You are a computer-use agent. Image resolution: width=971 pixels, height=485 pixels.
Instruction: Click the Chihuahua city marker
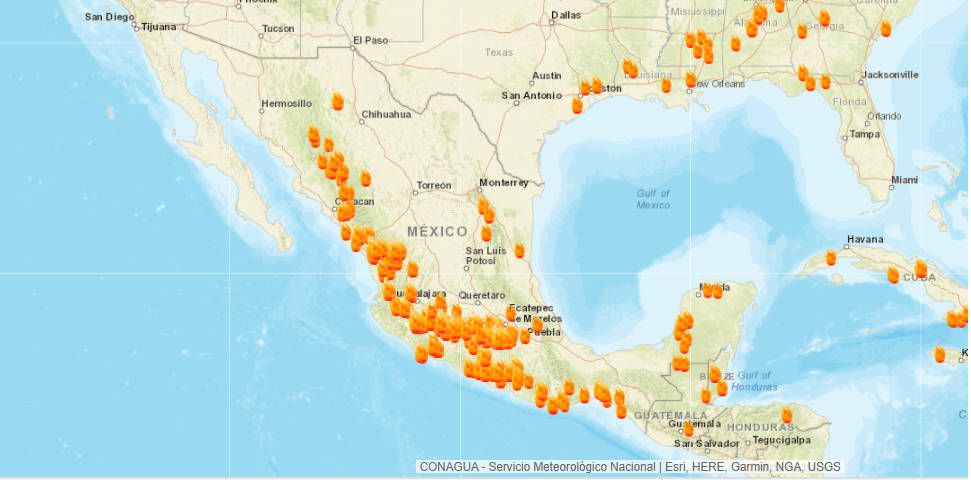click(356, 114)
